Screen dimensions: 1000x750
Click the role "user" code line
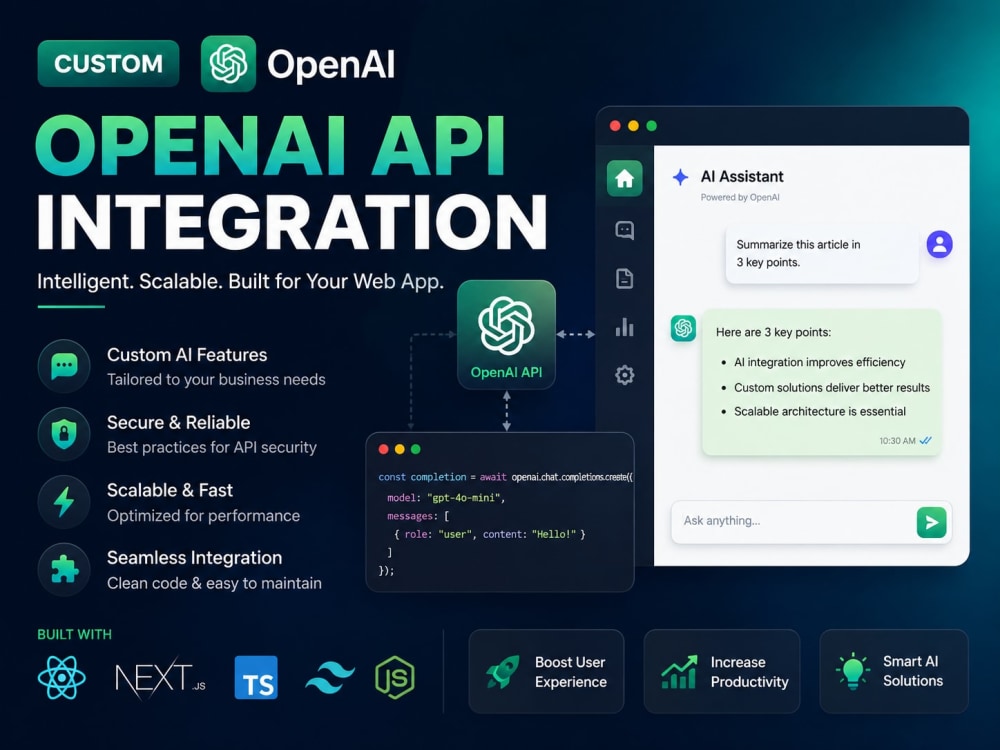click(490, 534)
